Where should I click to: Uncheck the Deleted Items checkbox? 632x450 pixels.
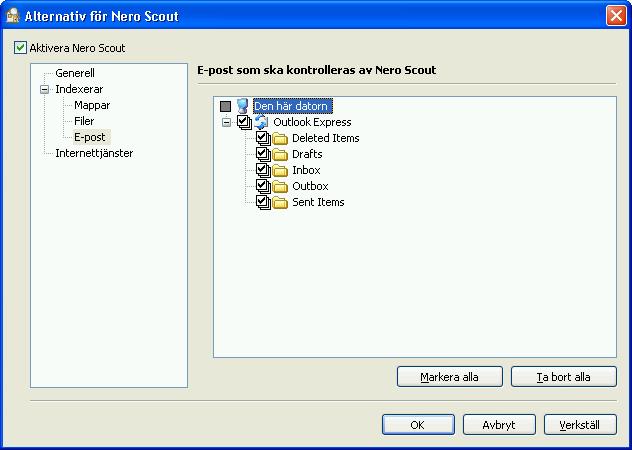click(262, 138)
